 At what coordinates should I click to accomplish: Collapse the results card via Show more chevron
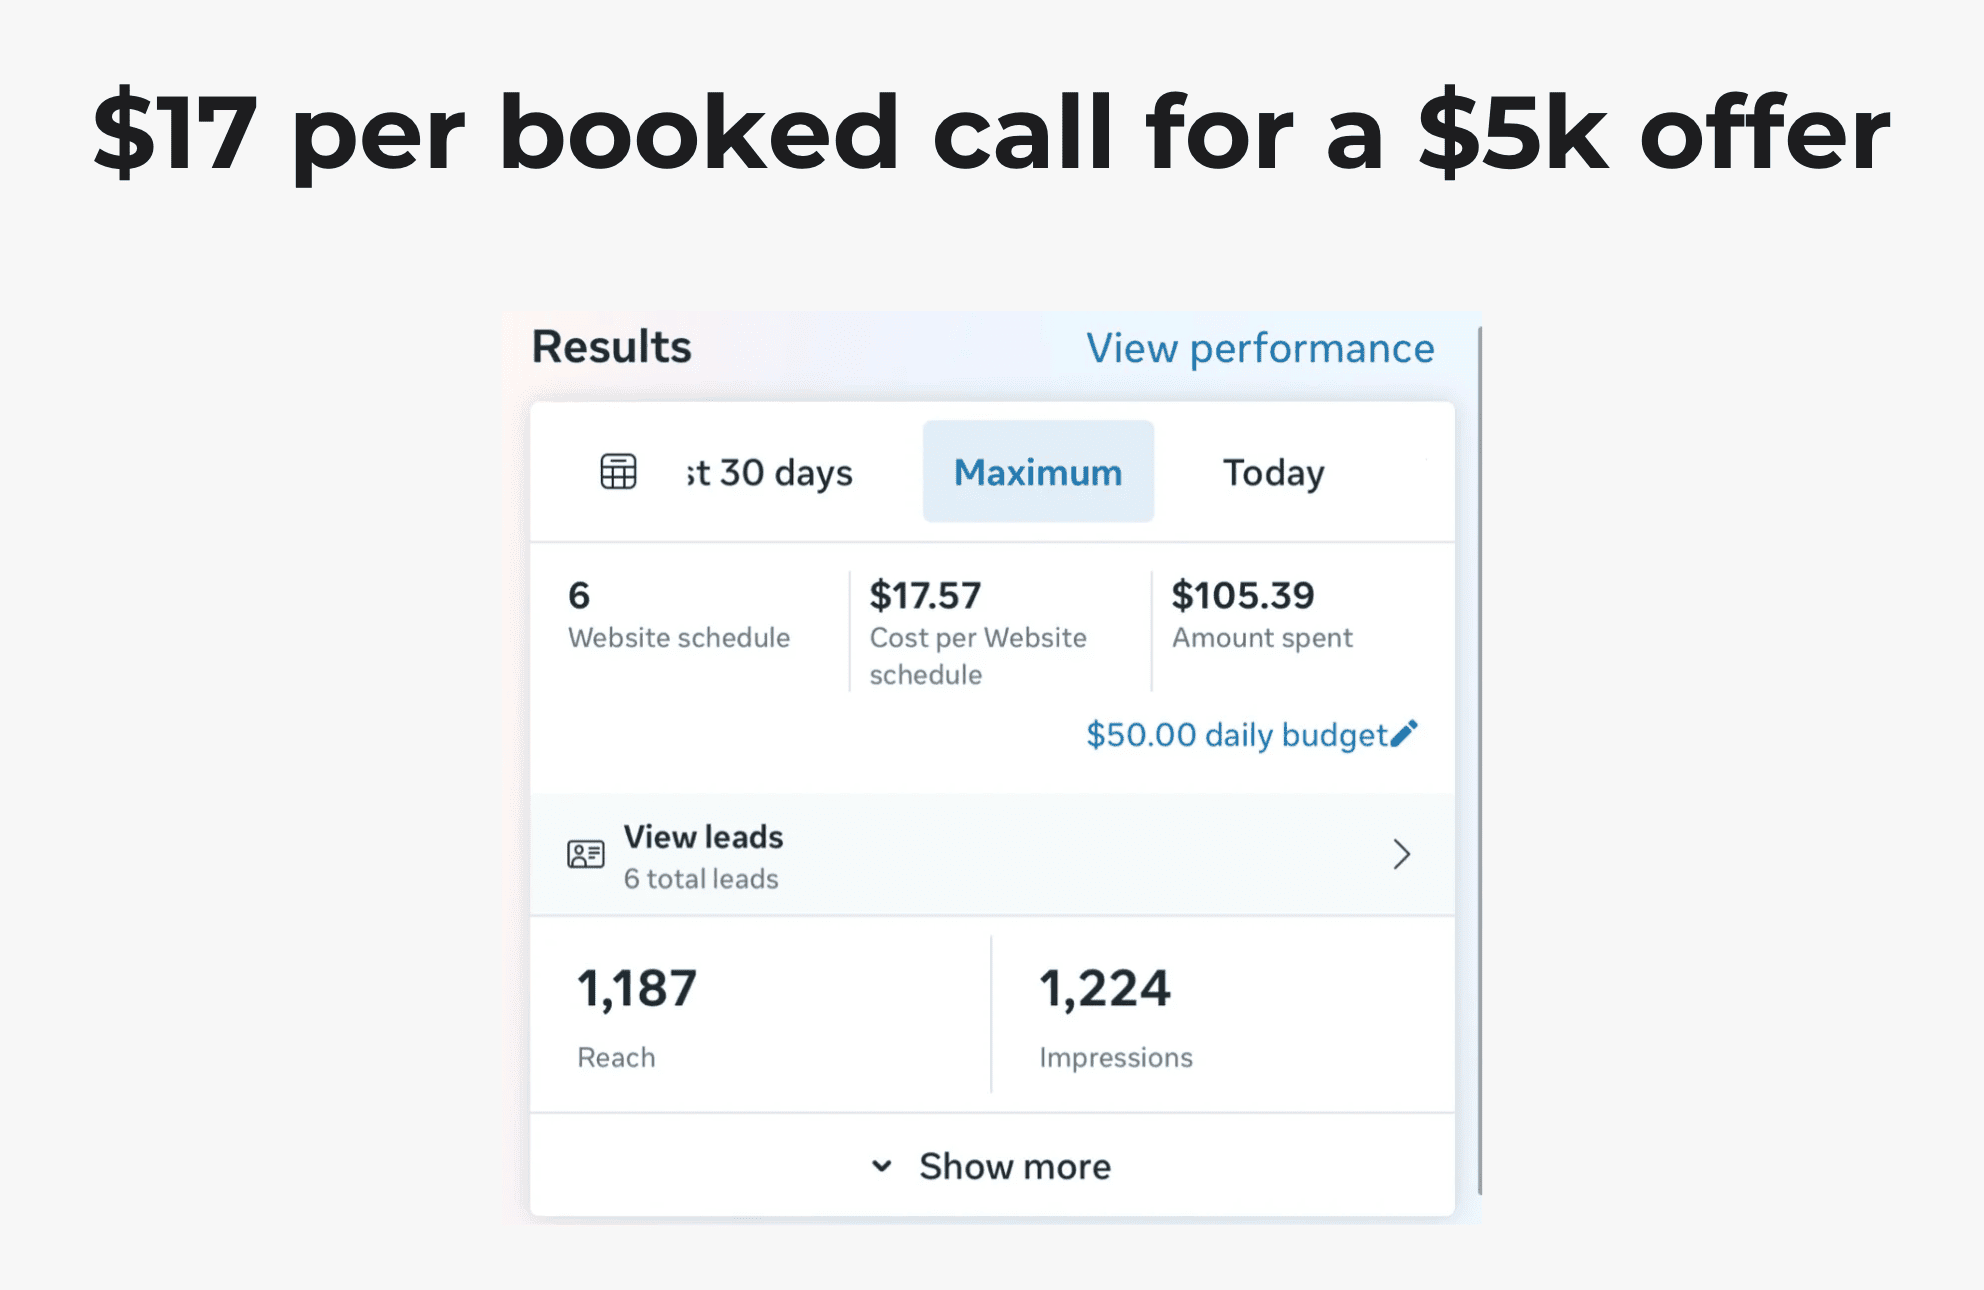[881, 1165]
